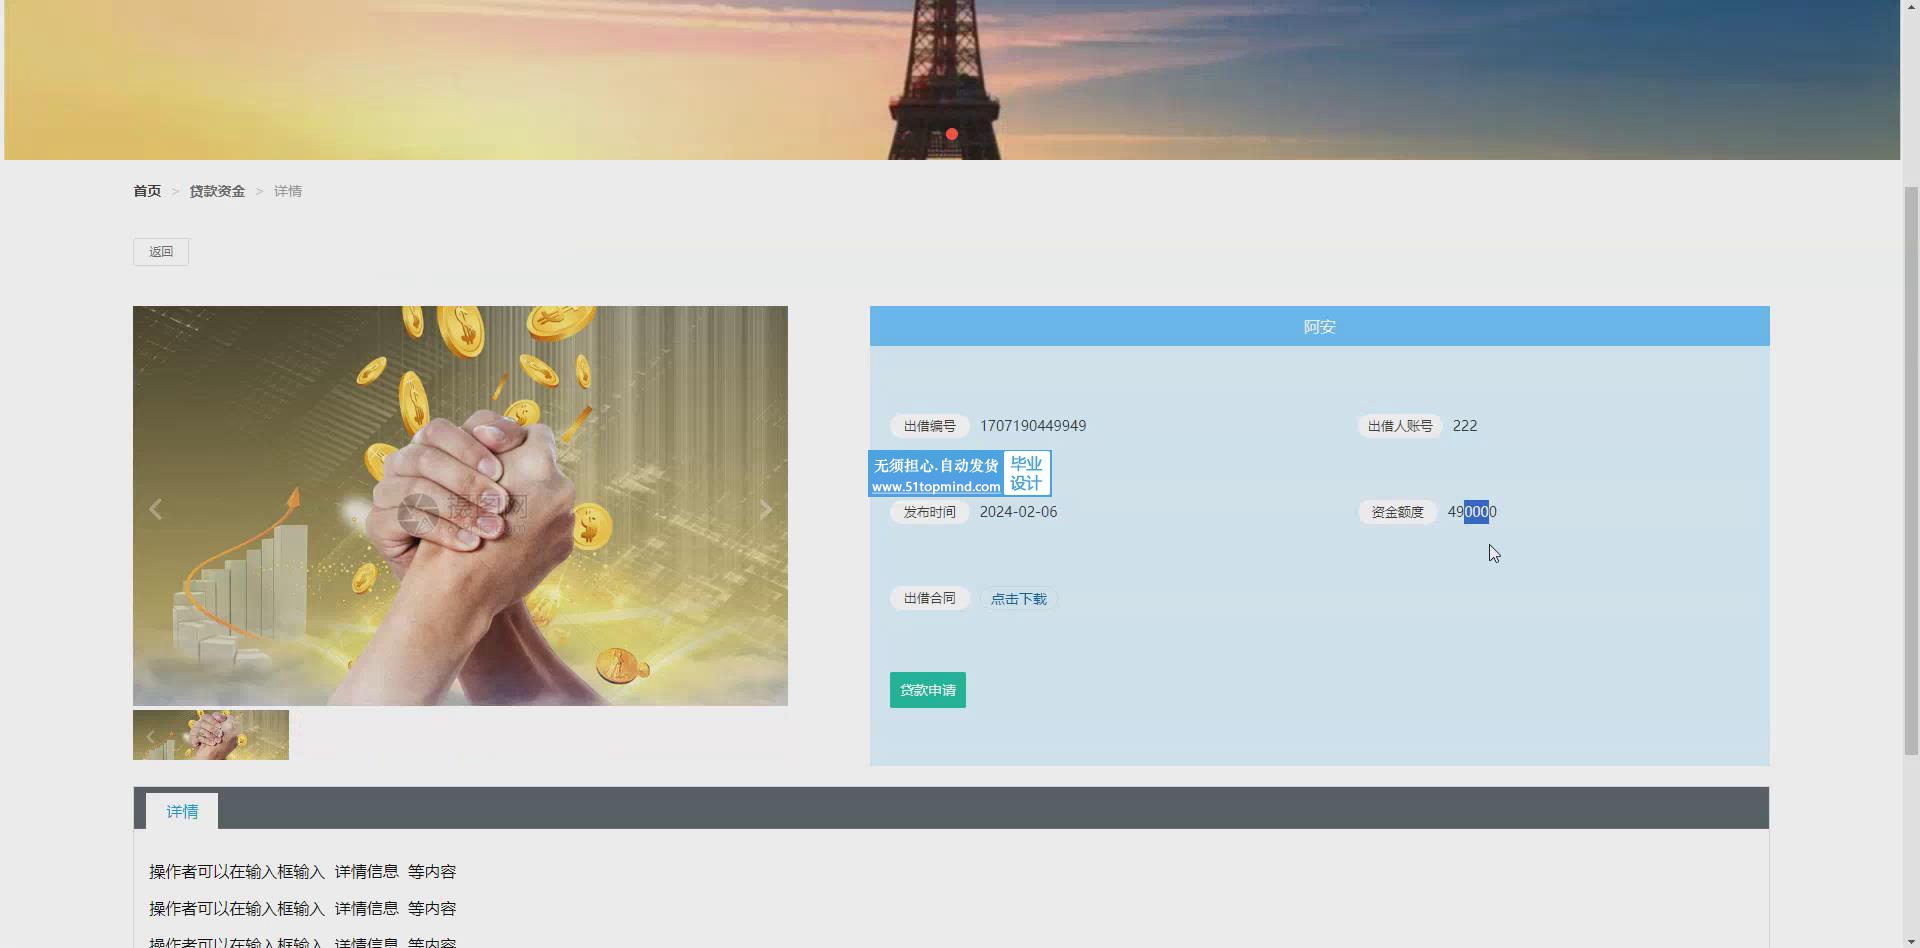Open the 贷款资金 breadcrumb link
Screen dimensions: 1920x948
tap(217, 191)
